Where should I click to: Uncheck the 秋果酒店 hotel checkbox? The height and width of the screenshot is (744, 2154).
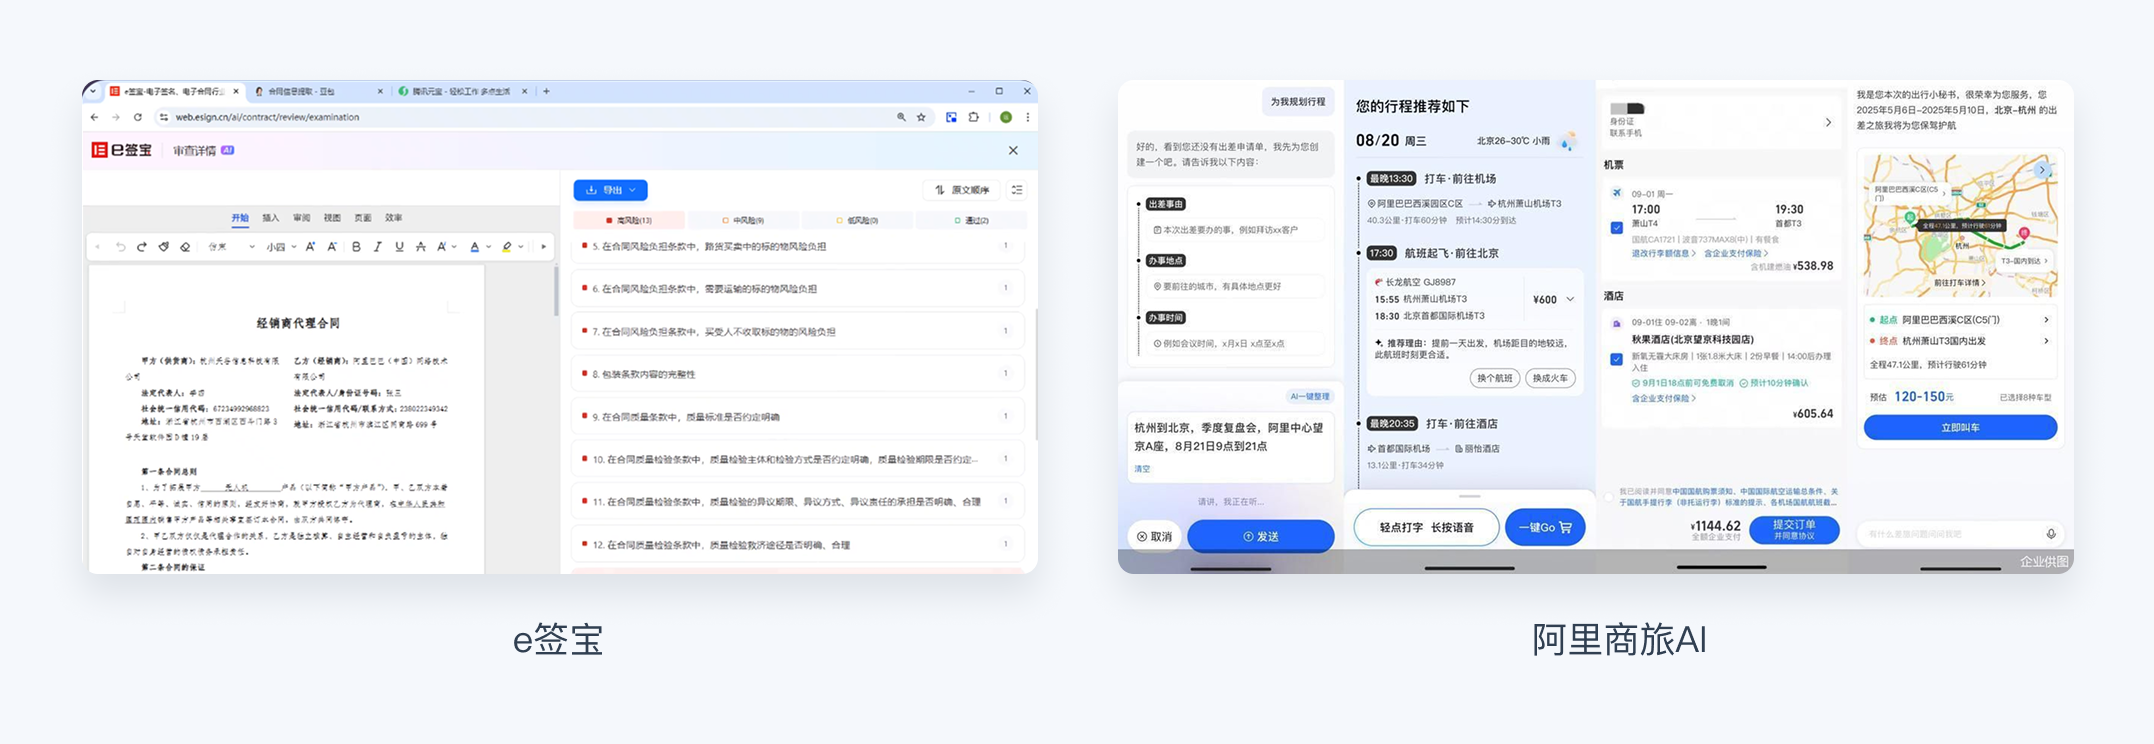pos(1617,359)
